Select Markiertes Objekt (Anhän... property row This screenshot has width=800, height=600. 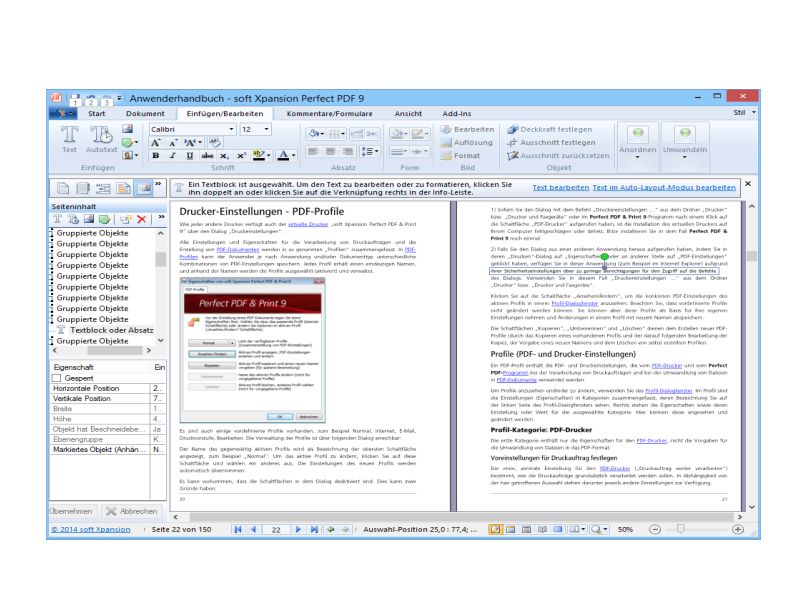coord(107,449)
